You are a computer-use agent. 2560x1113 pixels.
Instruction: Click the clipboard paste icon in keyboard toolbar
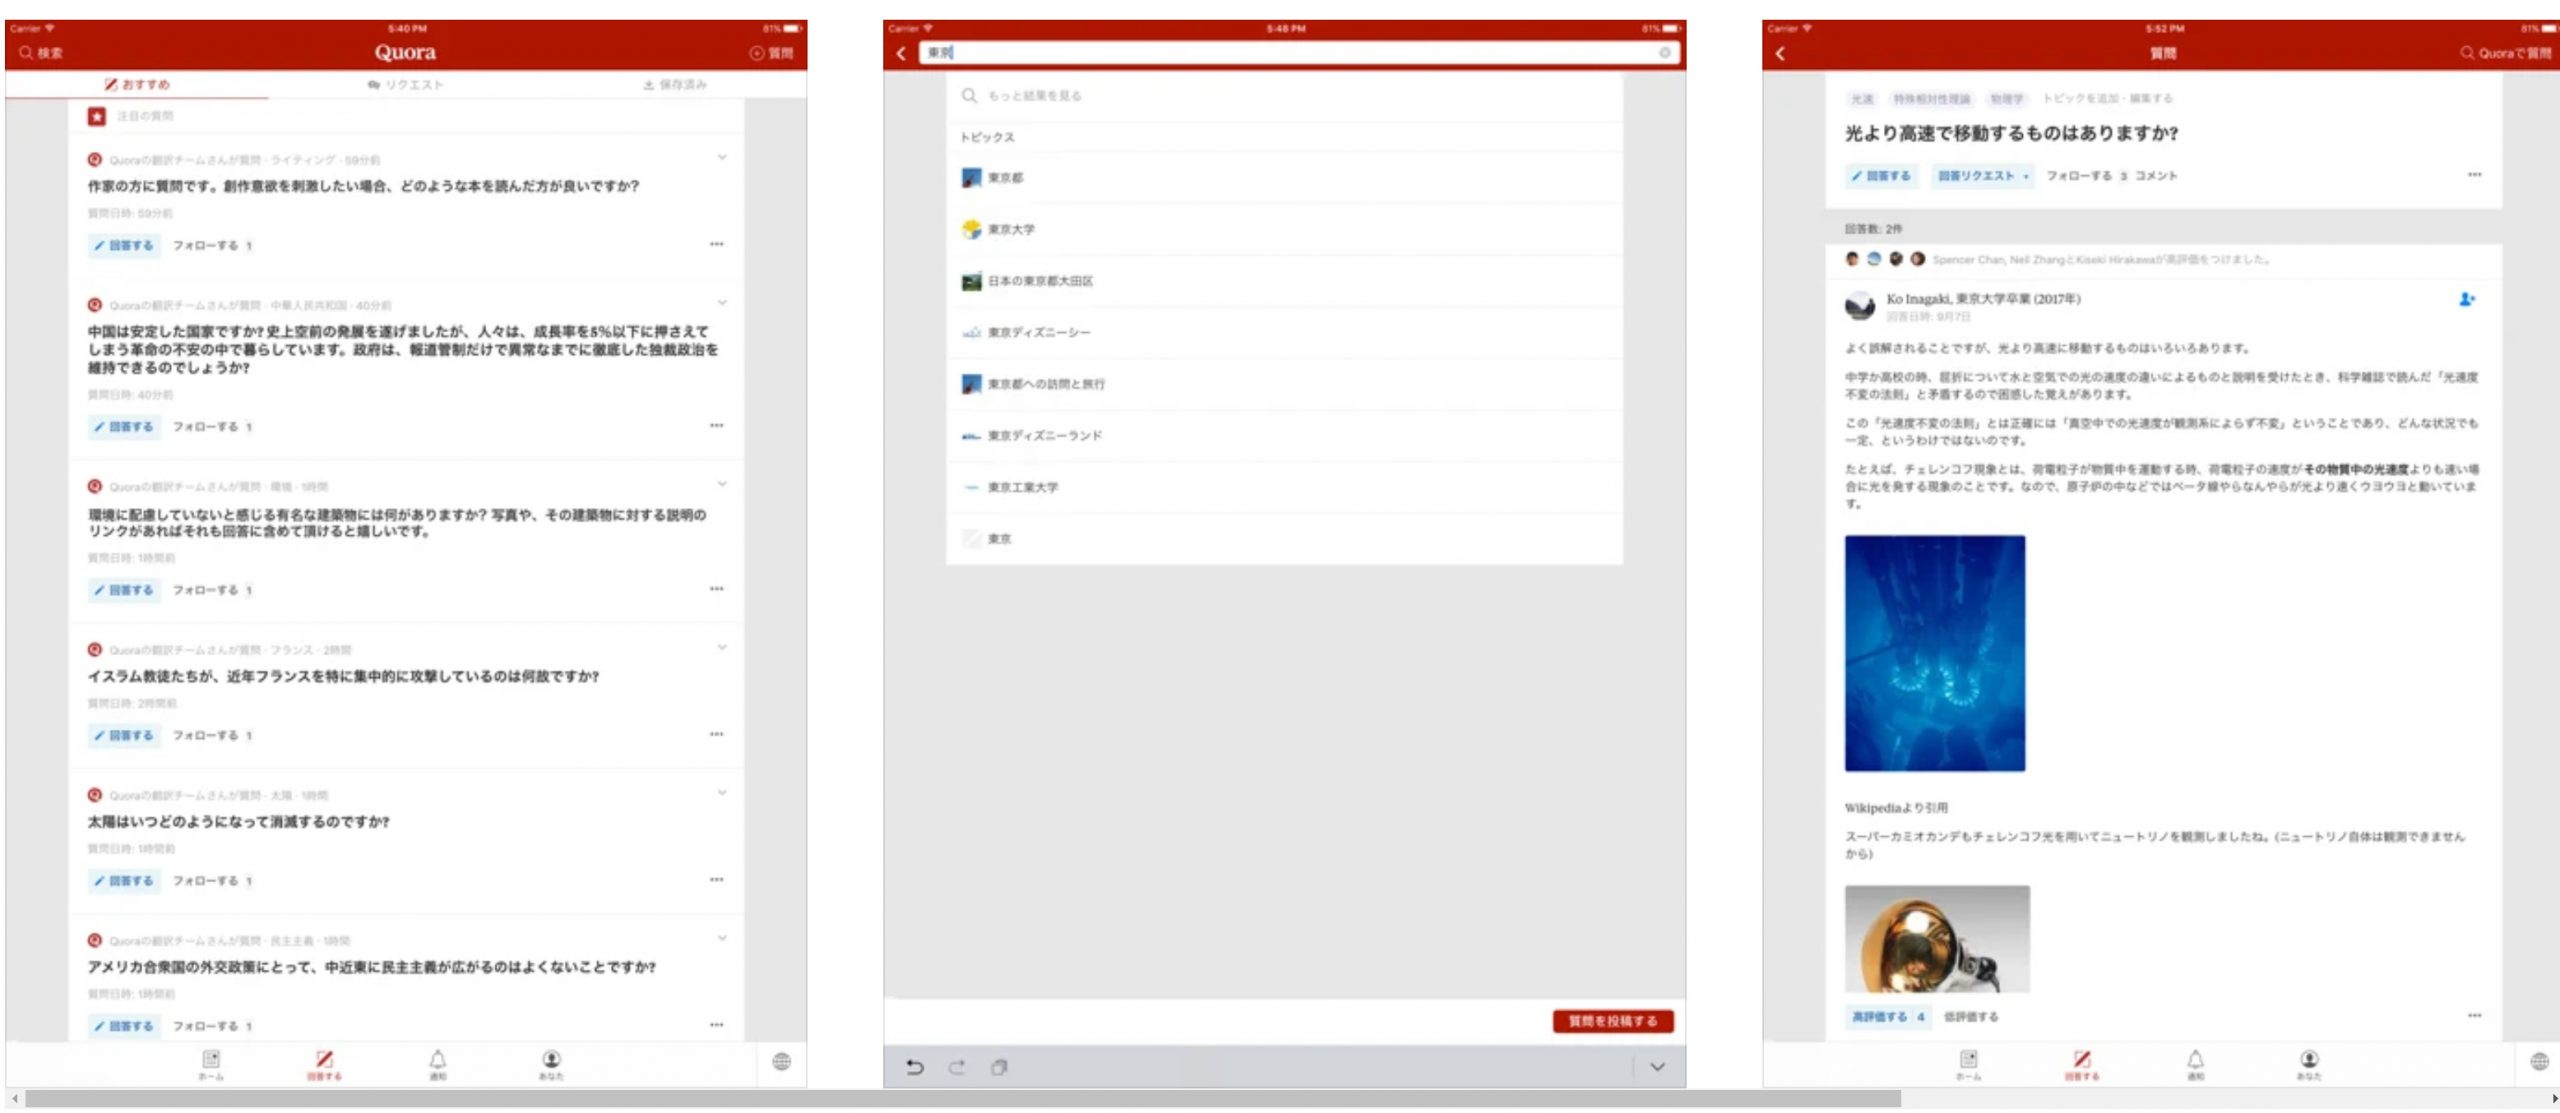[999, 1067]
